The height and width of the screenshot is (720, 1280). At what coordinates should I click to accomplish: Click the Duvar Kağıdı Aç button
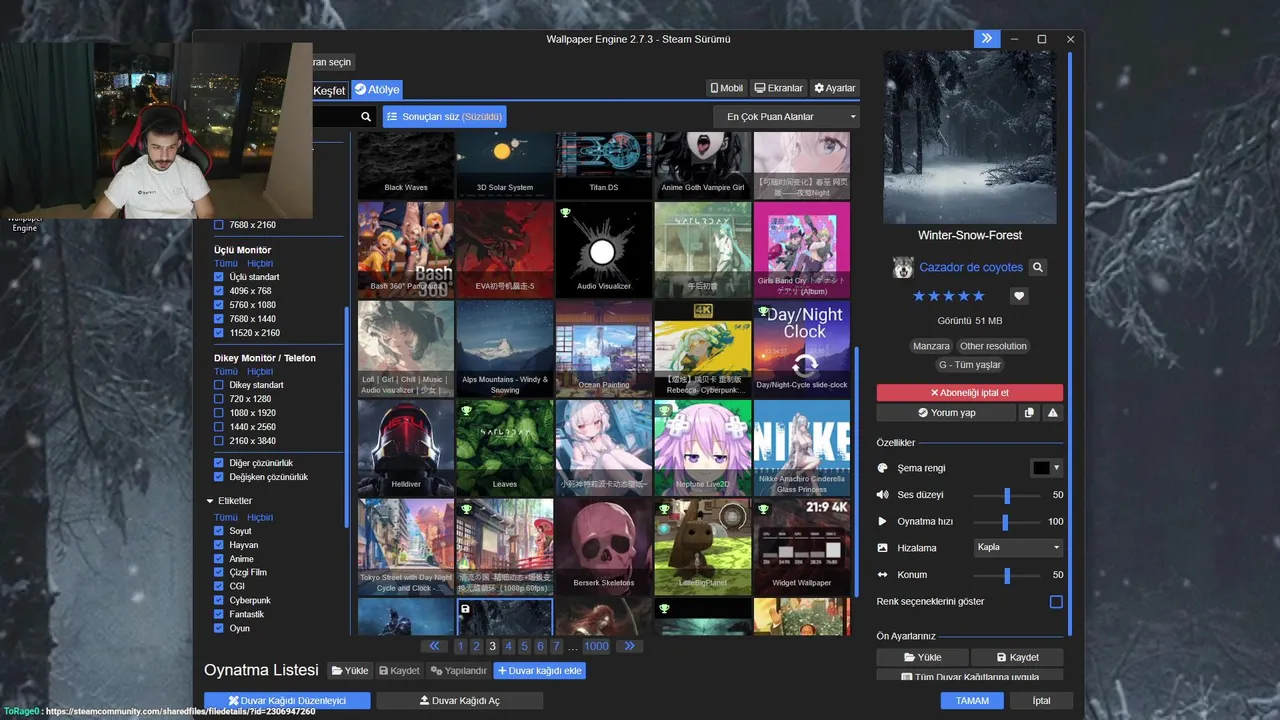460,701
